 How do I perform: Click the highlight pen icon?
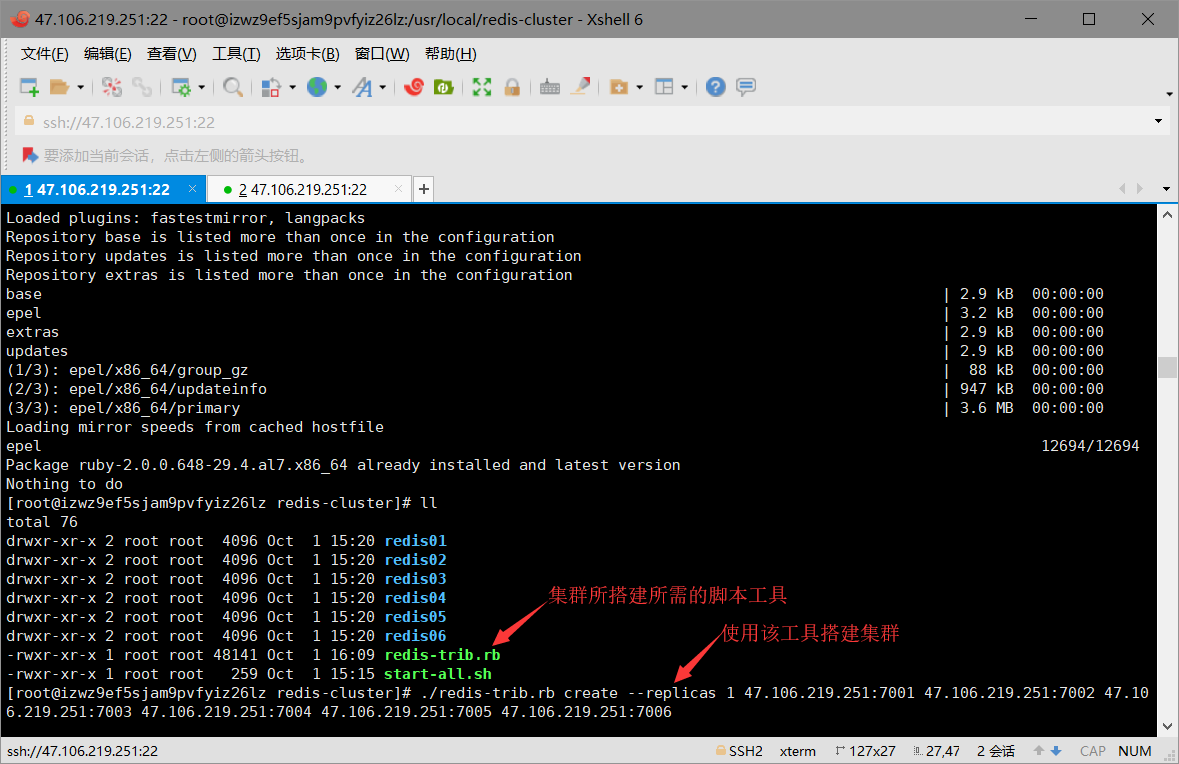580,87
